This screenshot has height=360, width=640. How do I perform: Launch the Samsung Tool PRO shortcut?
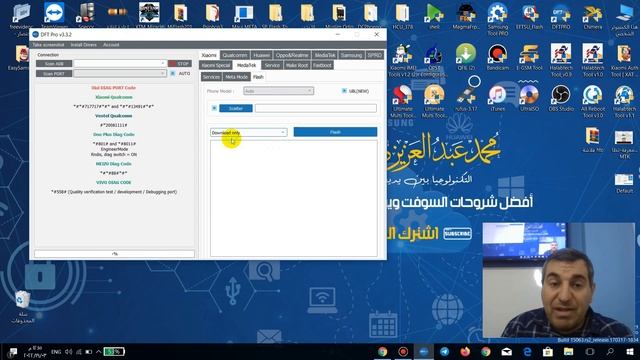[498, 18]
